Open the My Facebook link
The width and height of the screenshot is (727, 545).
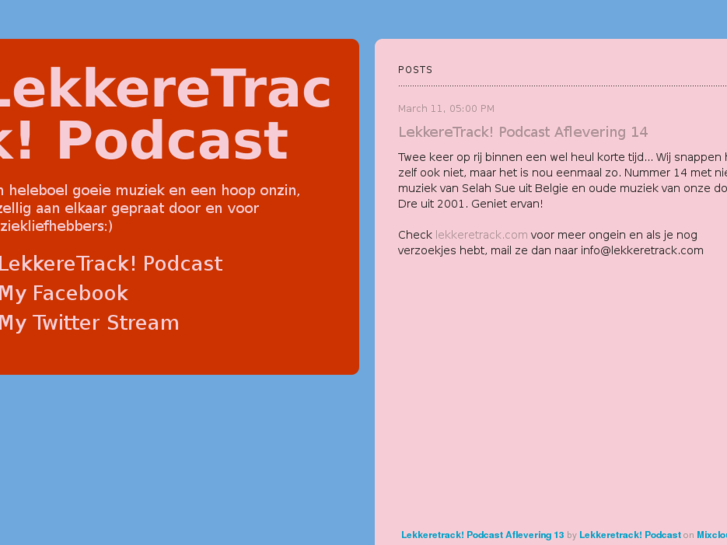[x=64, y=294]
